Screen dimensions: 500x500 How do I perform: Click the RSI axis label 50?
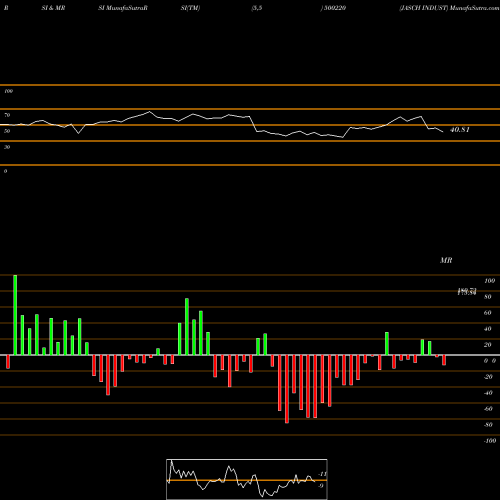click(7, 131)
